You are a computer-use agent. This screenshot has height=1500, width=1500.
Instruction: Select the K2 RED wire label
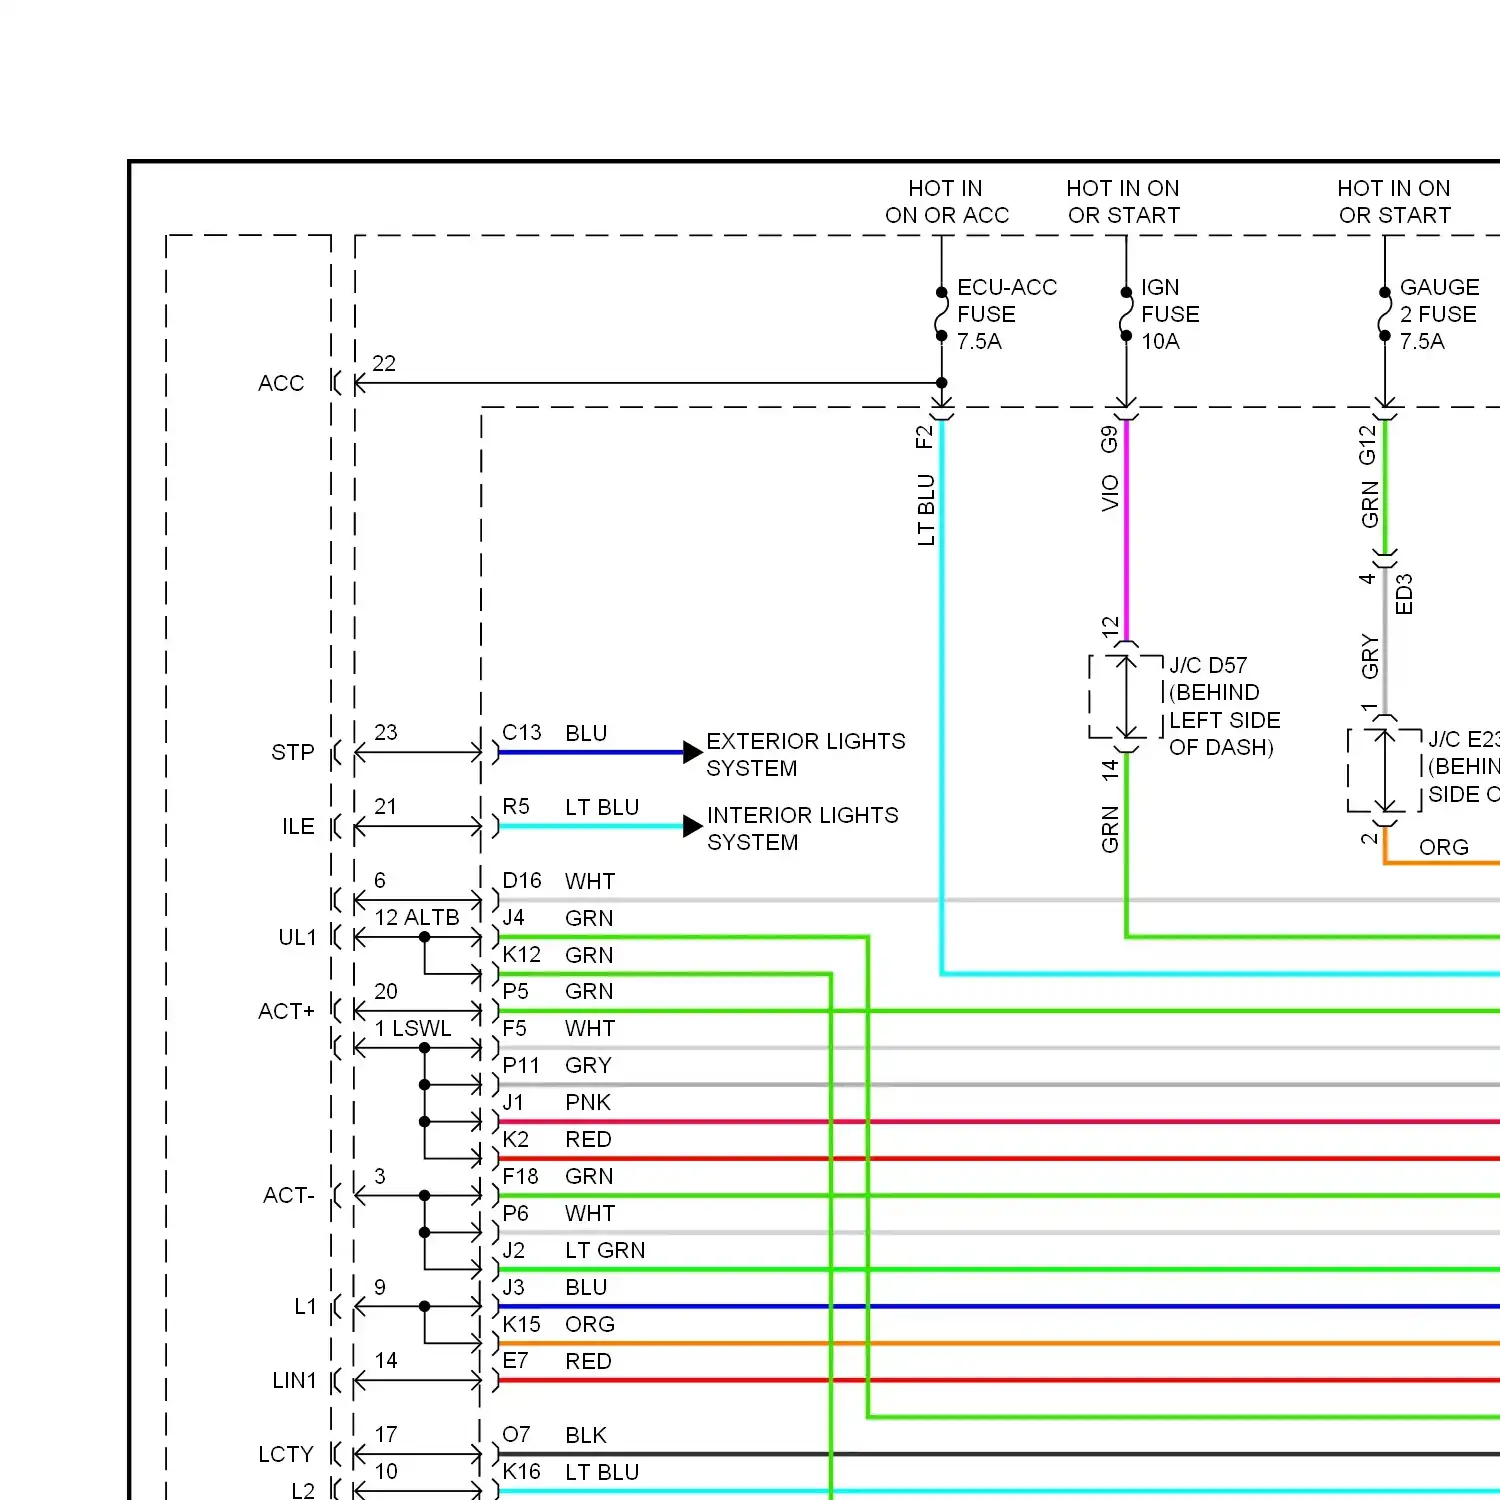pyautogui.click(x=556, y=1139)
